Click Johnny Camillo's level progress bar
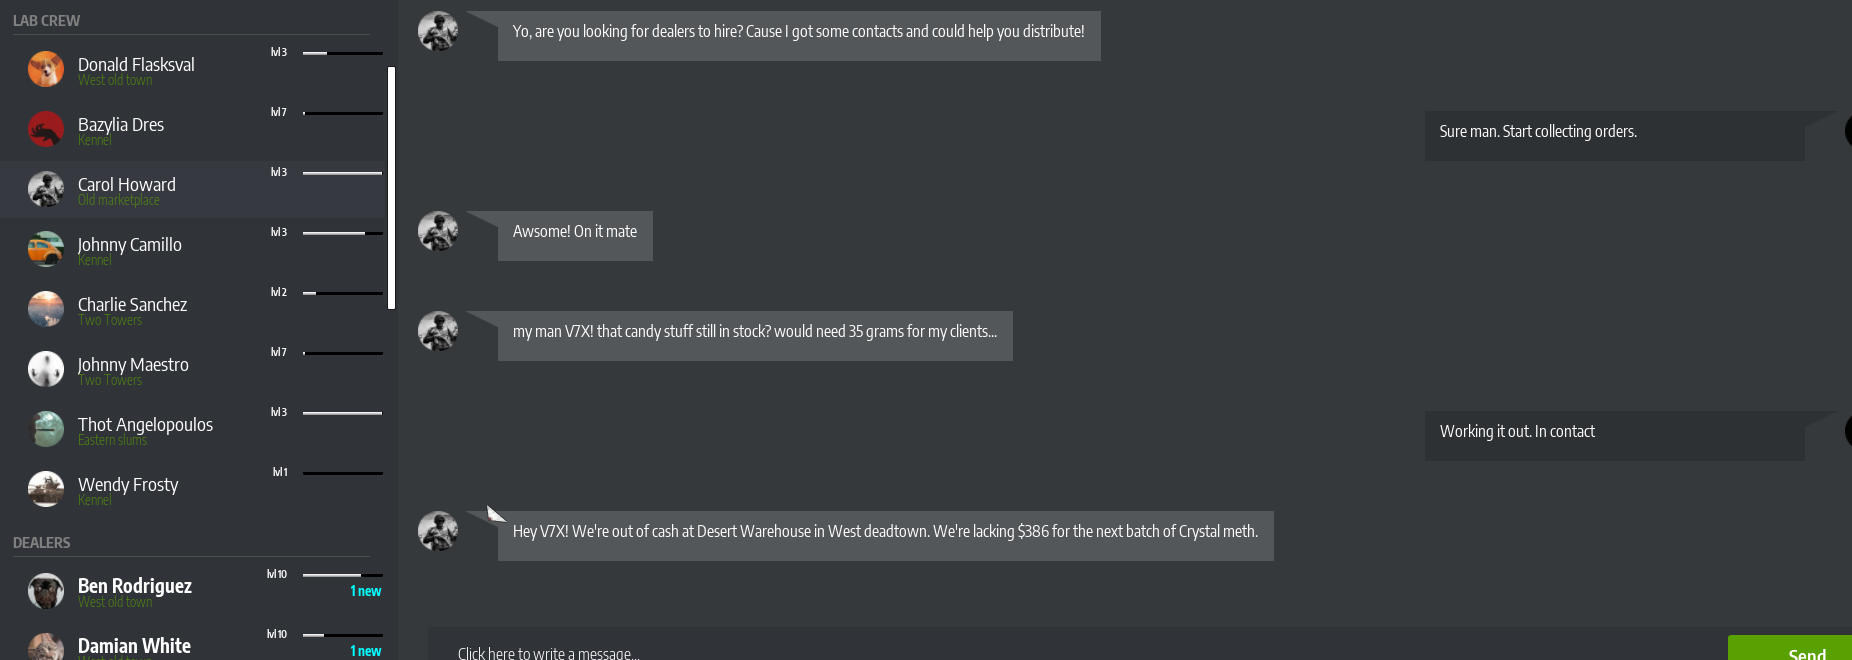 (342, 233)
